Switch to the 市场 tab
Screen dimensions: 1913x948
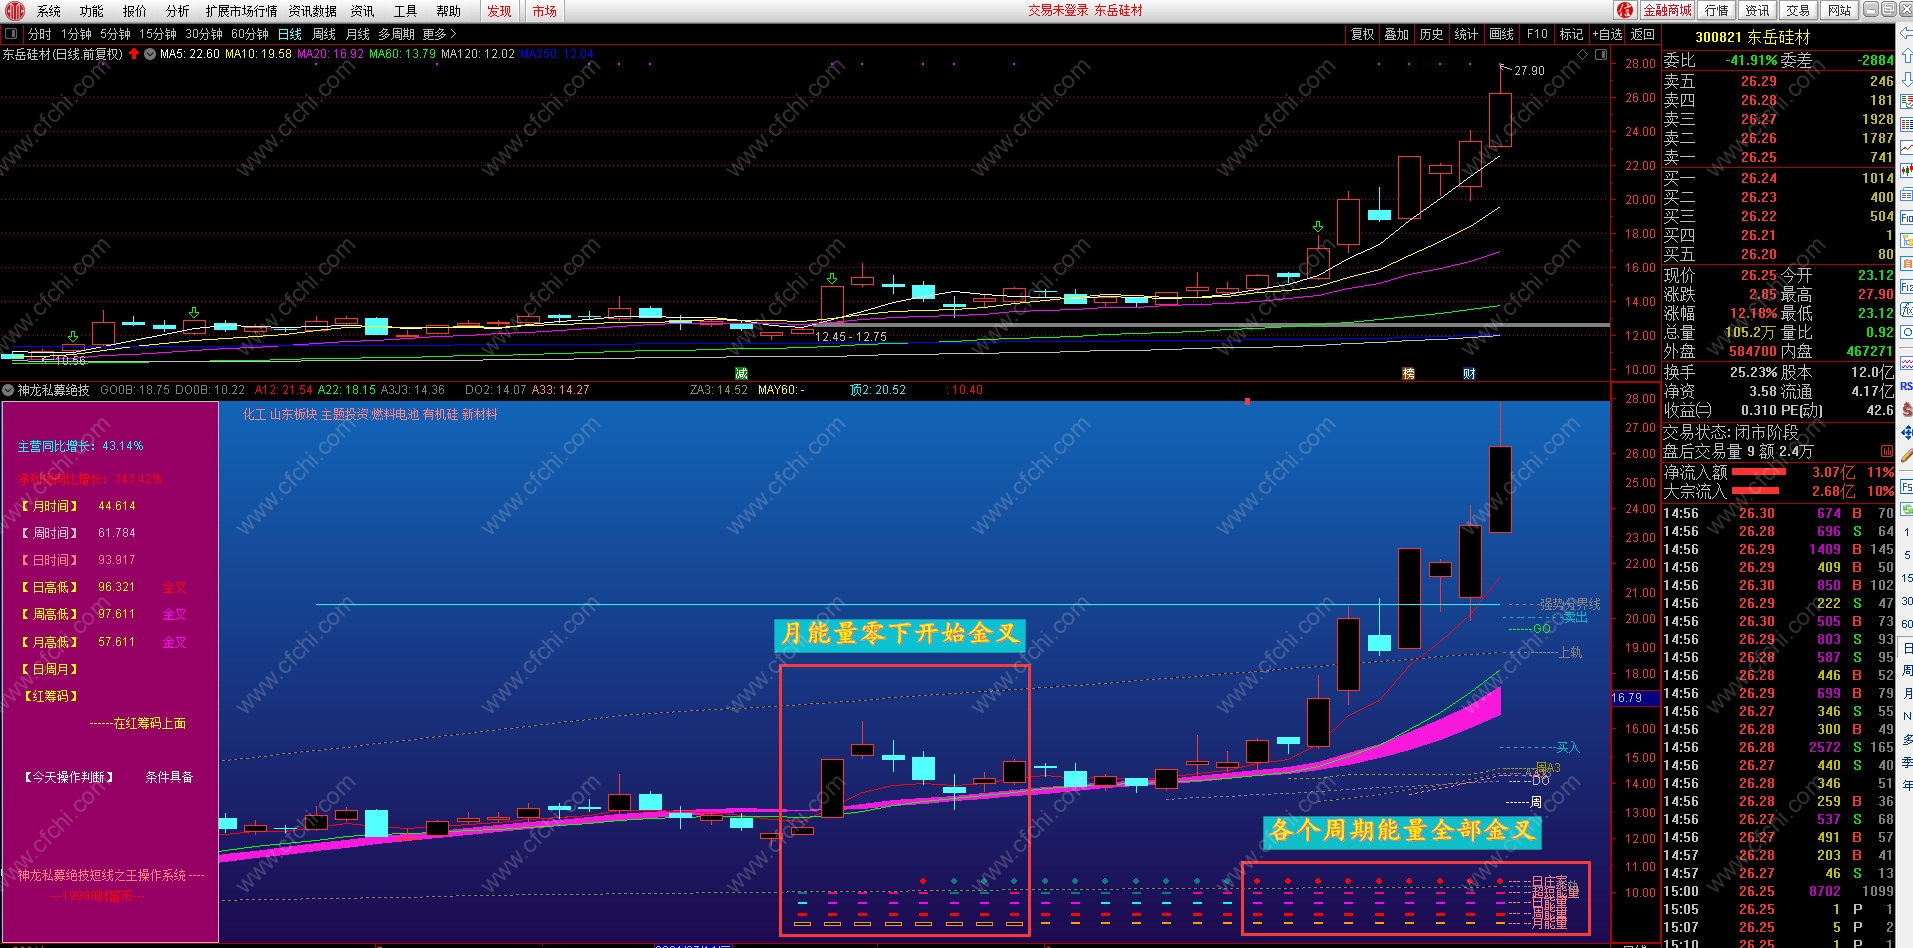tap(545, 11)
